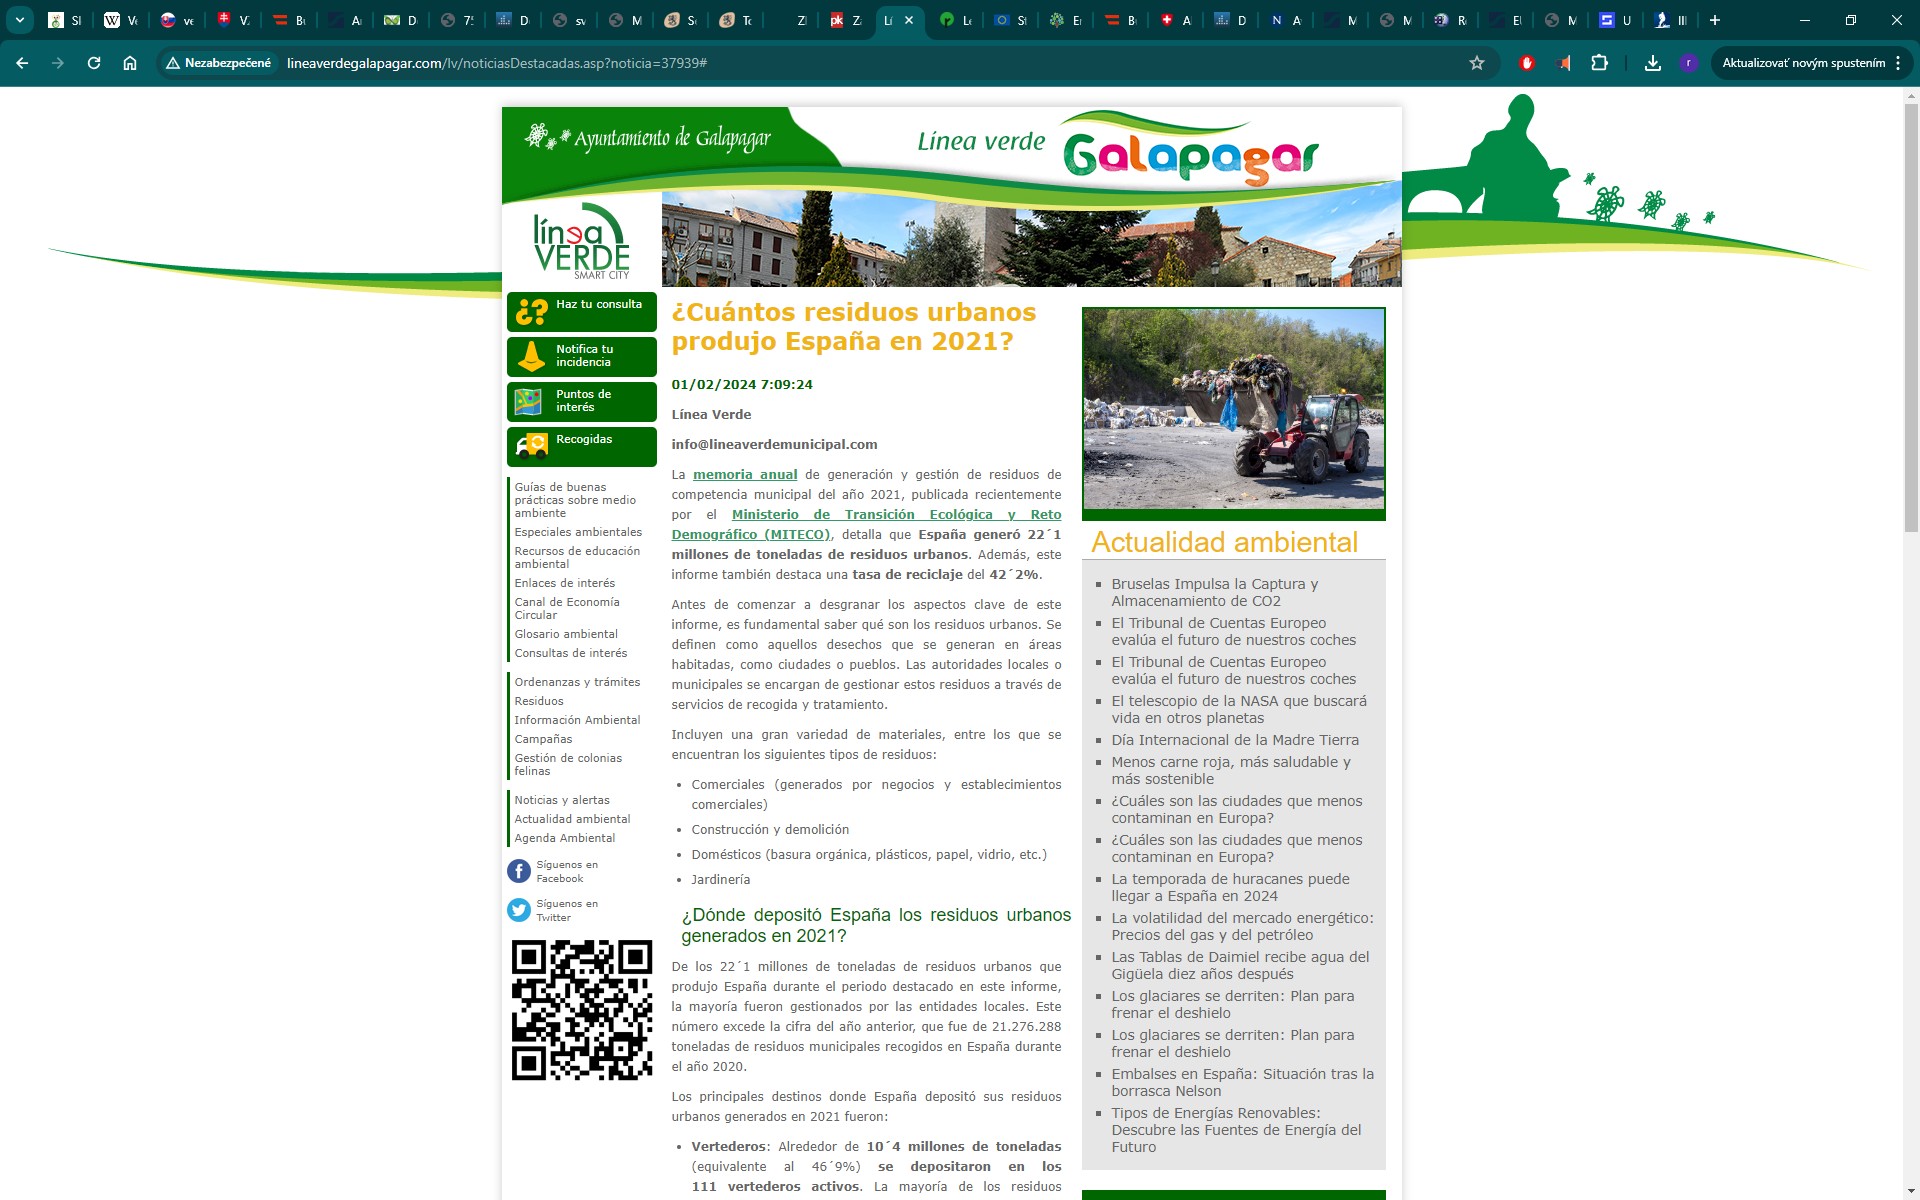
Task: Open the Campañas link
Action: (x=543, y=739)
